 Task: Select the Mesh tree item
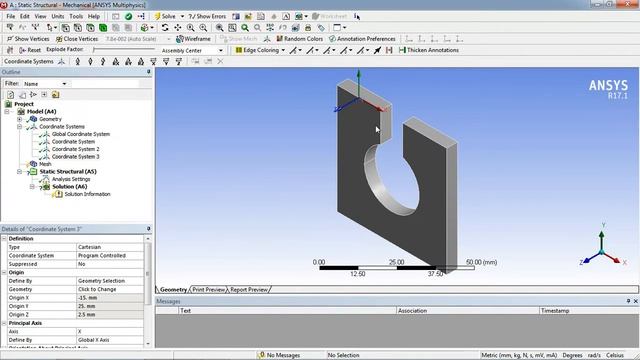[x=45, y=164]
